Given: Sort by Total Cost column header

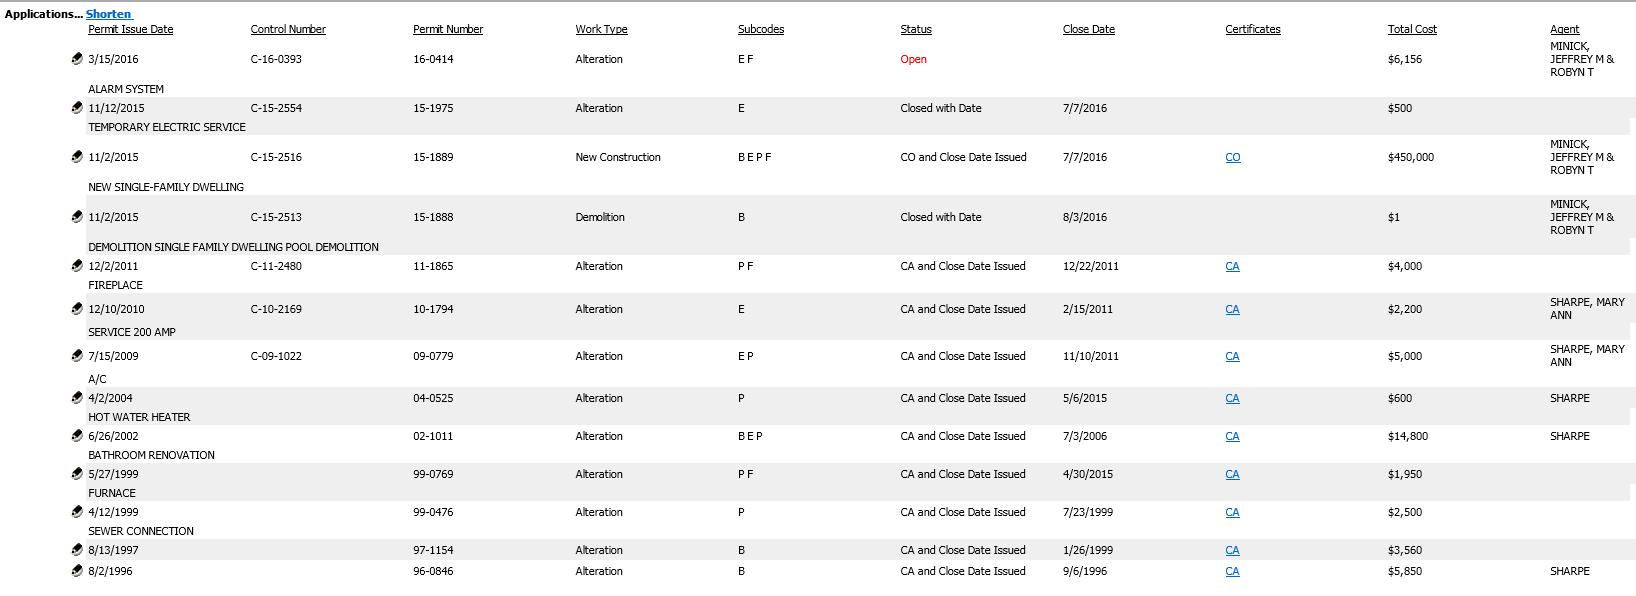Looking at the screenshot, I should (x=1412, y=29).
